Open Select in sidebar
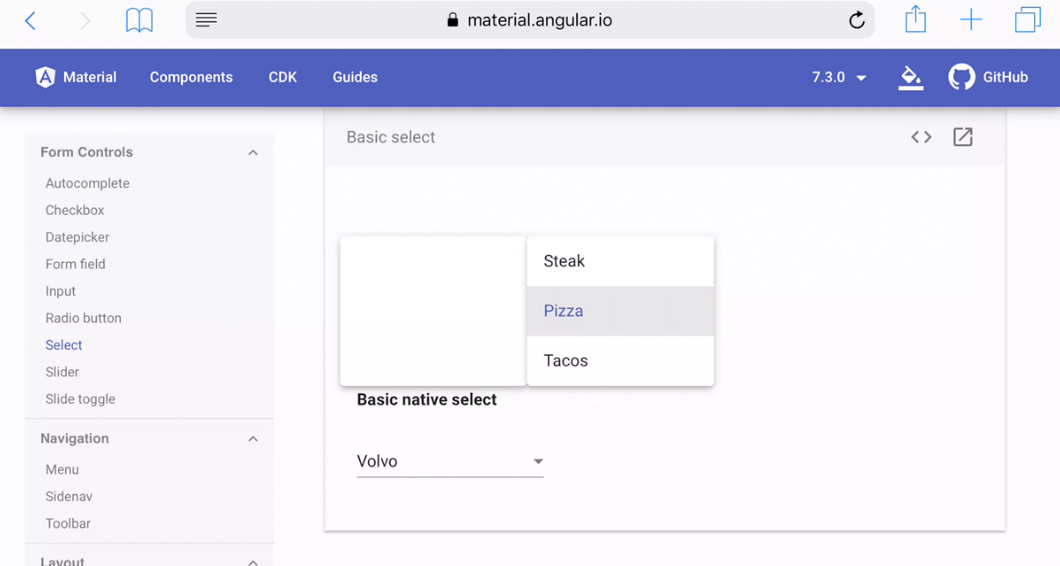 point(64,345)
